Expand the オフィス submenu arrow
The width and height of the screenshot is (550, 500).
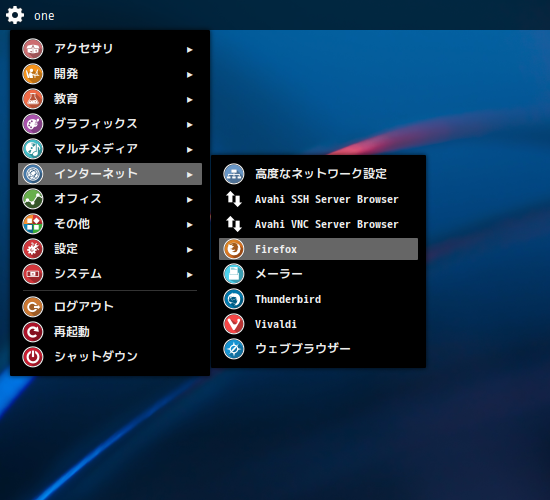(x=190, y=200)
